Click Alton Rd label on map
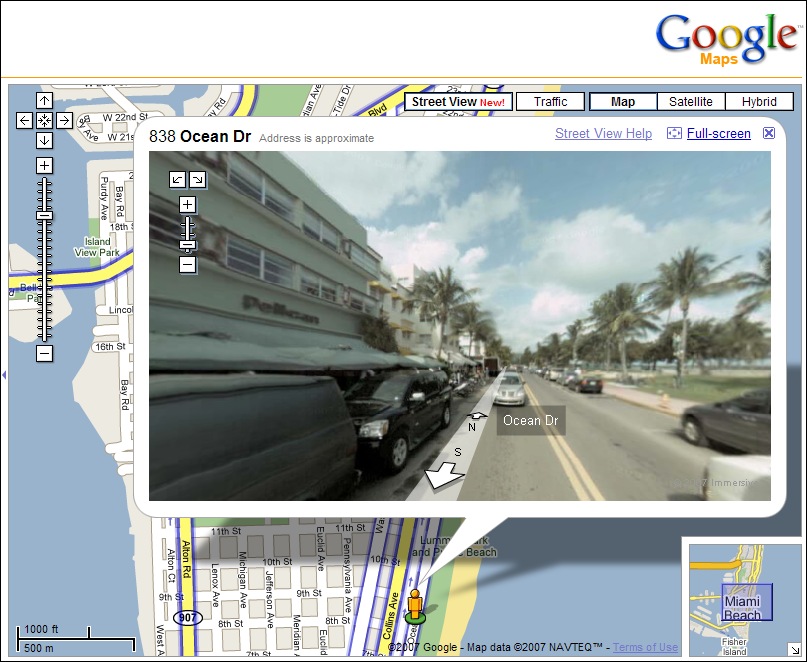807x662 pixels. tap(186, 559)
